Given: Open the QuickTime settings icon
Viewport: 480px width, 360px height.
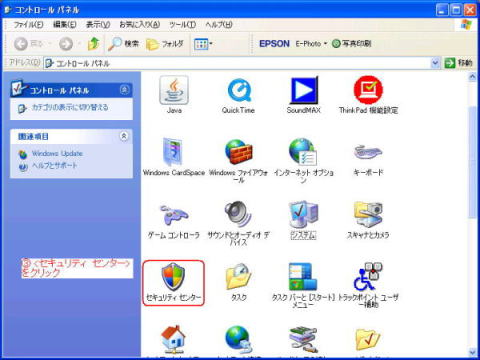Looking at the screenshot, I should 239,90.
